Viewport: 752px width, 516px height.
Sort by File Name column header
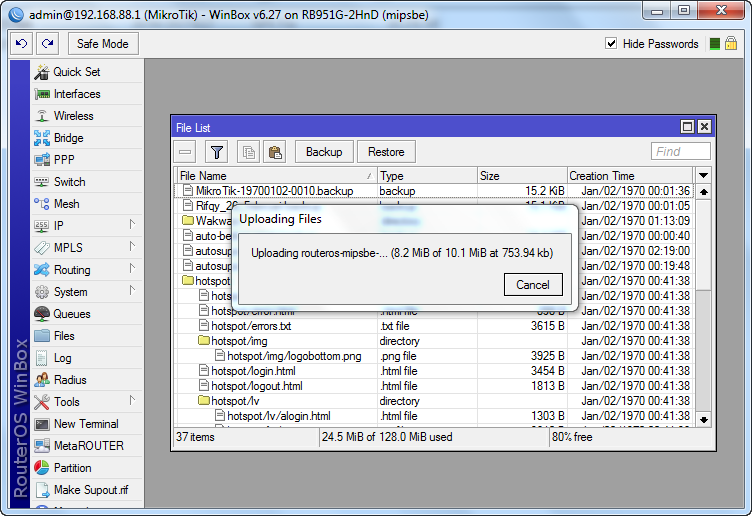coord(277,176)
